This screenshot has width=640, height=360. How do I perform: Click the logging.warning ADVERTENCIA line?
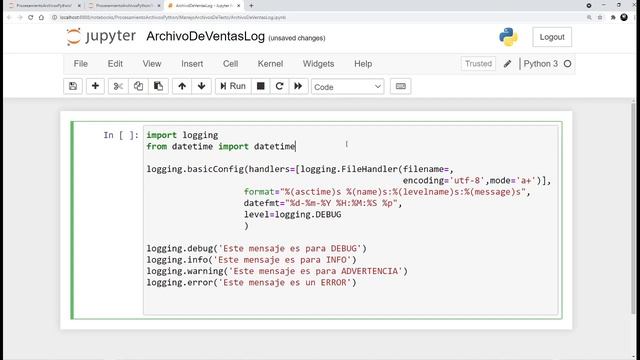coord(277,271)
